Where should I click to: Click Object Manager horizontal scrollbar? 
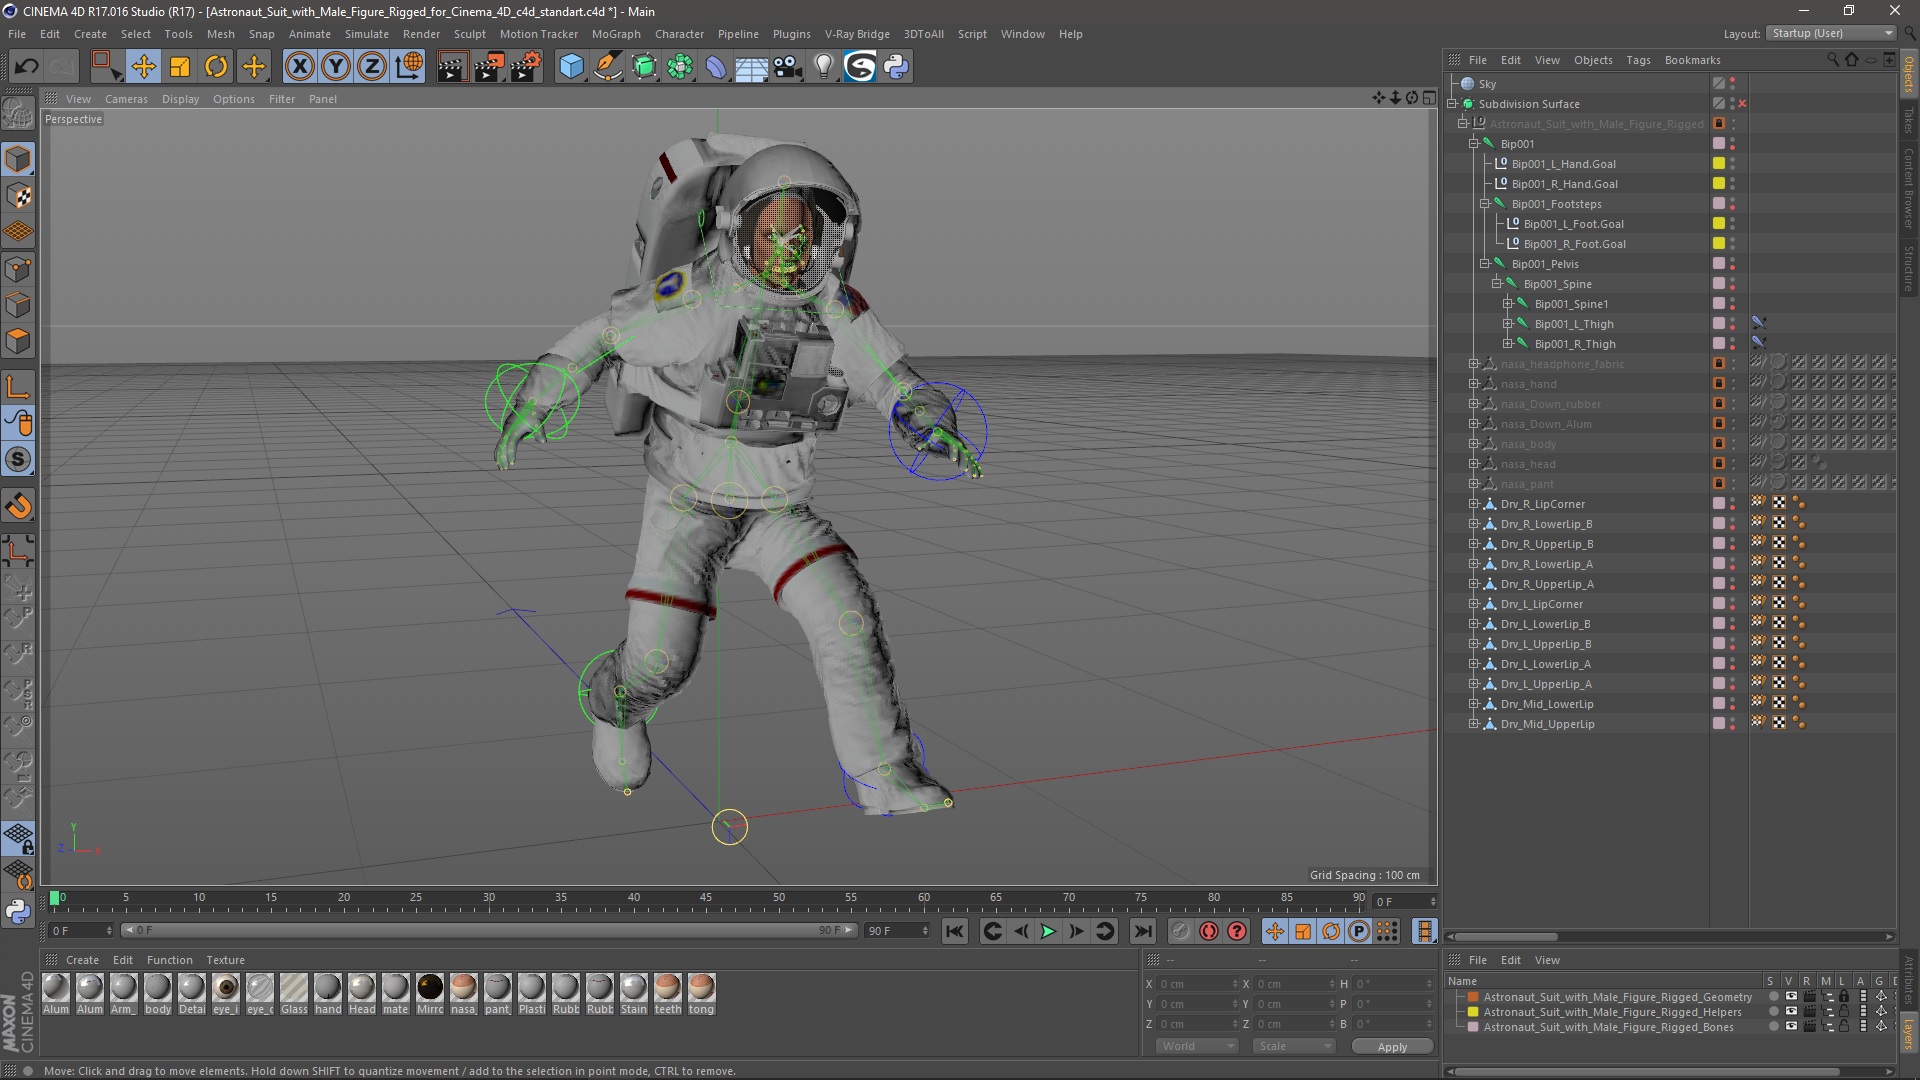pos(1505,937)
